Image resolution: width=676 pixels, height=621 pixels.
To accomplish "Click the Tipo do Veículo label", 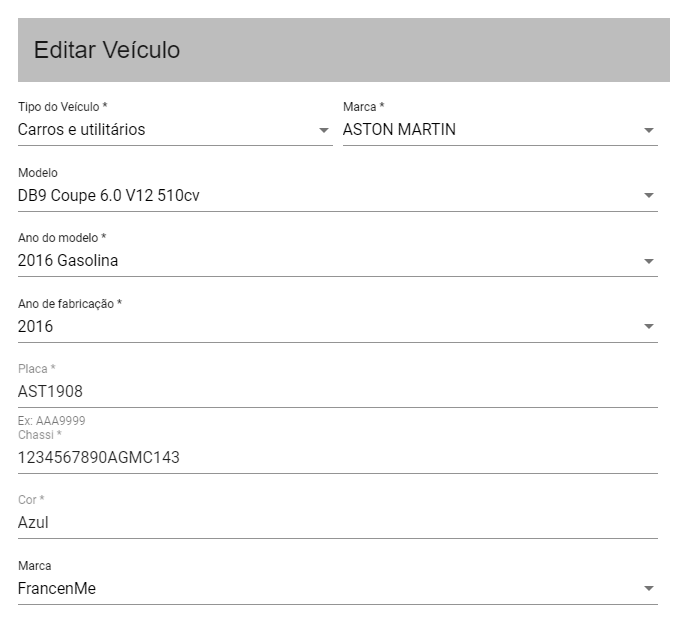I will point(63,107).
